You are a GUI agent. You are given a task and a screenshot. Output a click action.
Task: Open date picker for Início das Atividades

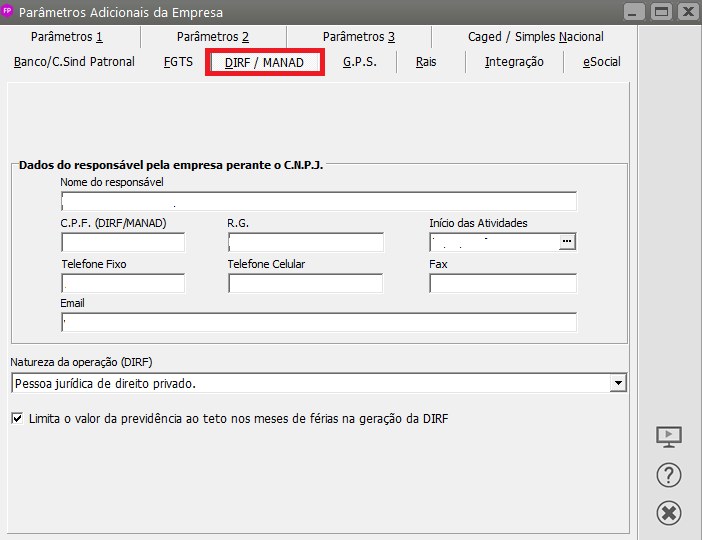click(x=568, y=242)
